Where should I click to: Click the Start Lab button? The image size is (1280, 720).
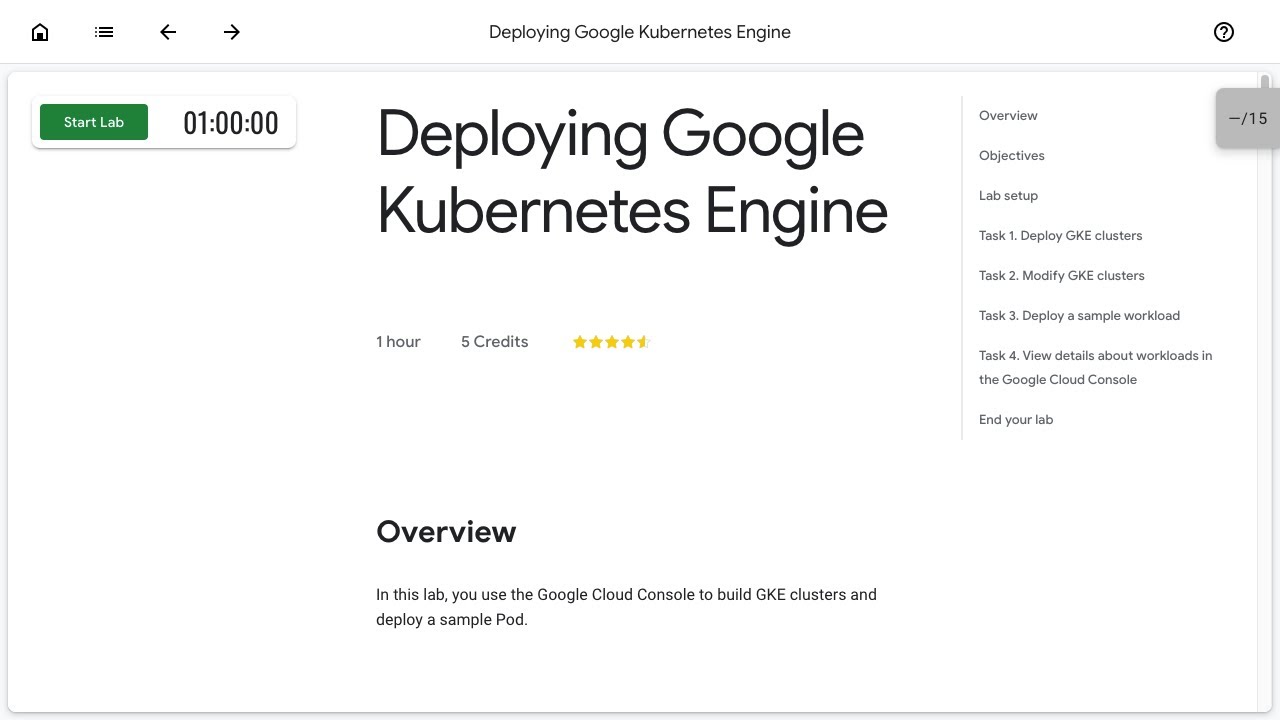coord(94,122)
